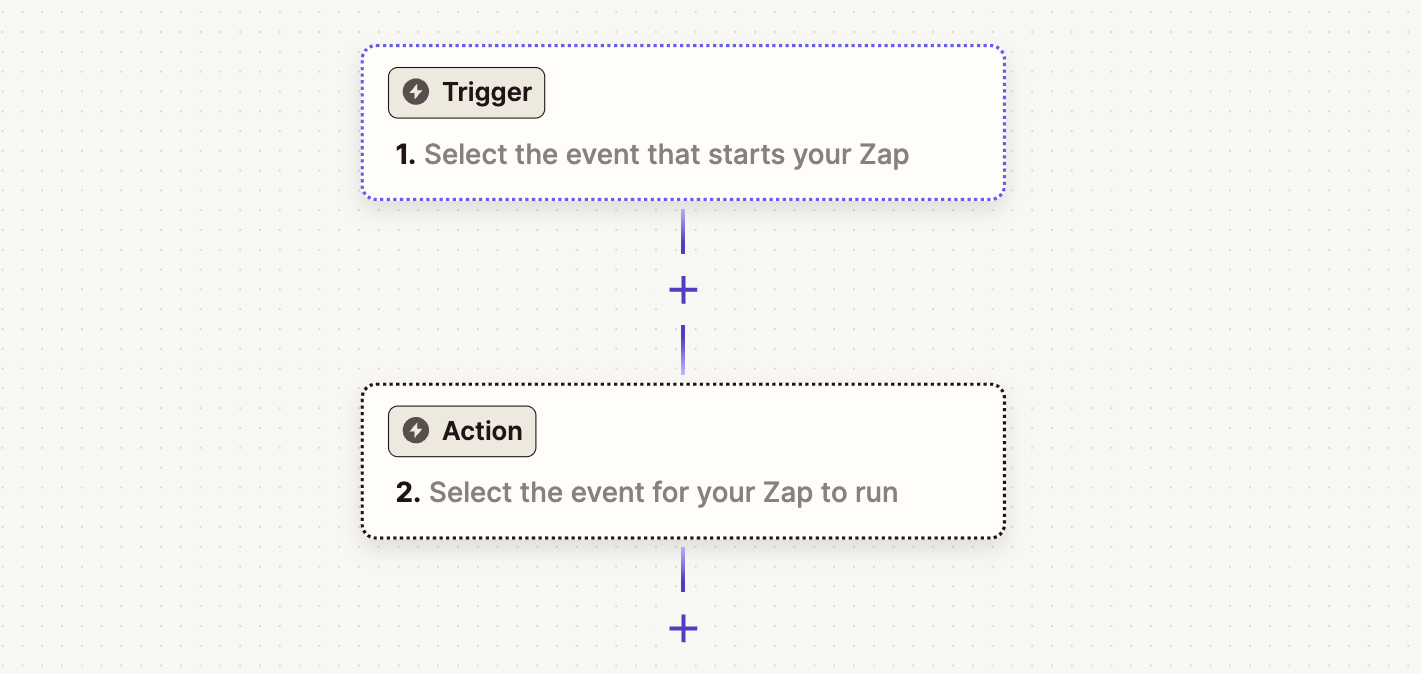Screen dimensions: 1422x674
Task: Add a step below the Action card
Action: click(x=683, y=628)
